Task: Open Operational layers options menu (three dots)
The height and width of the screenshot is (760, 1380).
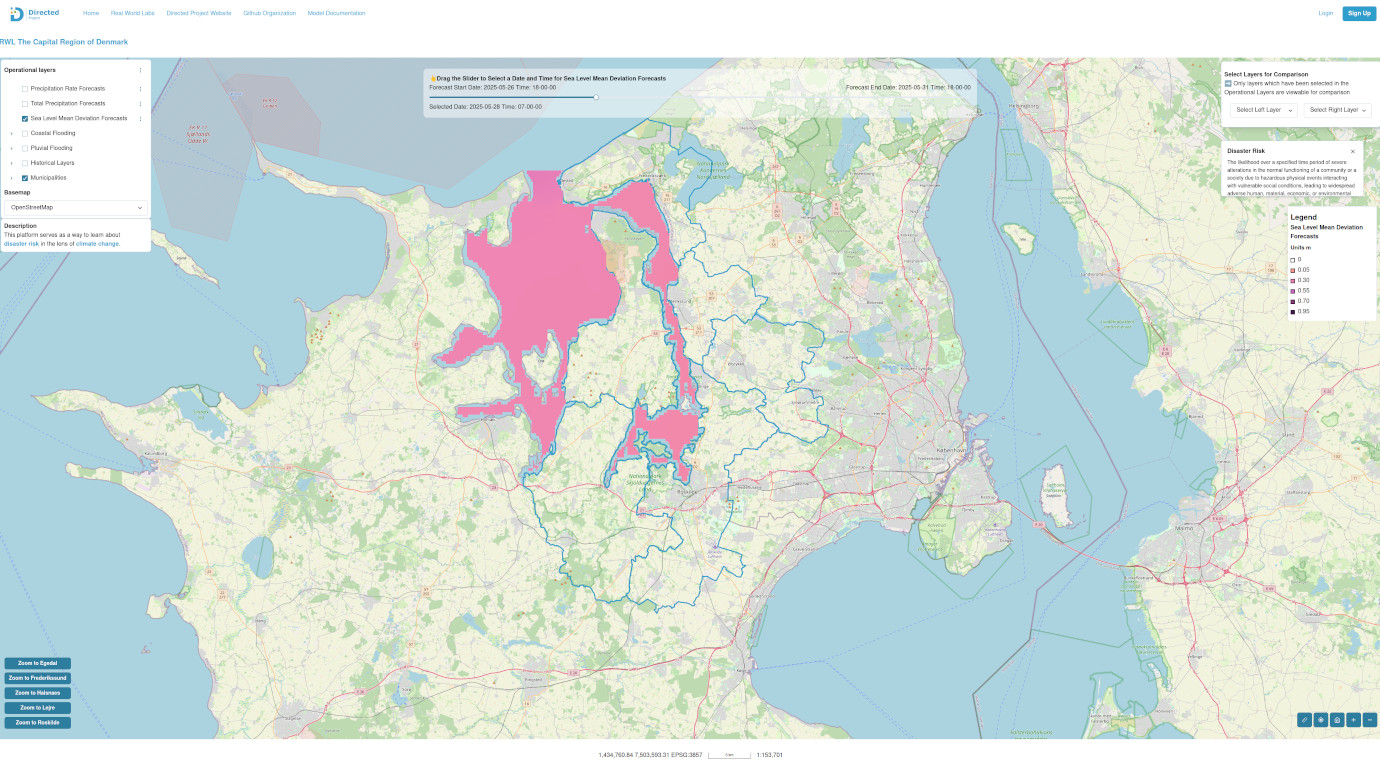Action: pos(140,70)
